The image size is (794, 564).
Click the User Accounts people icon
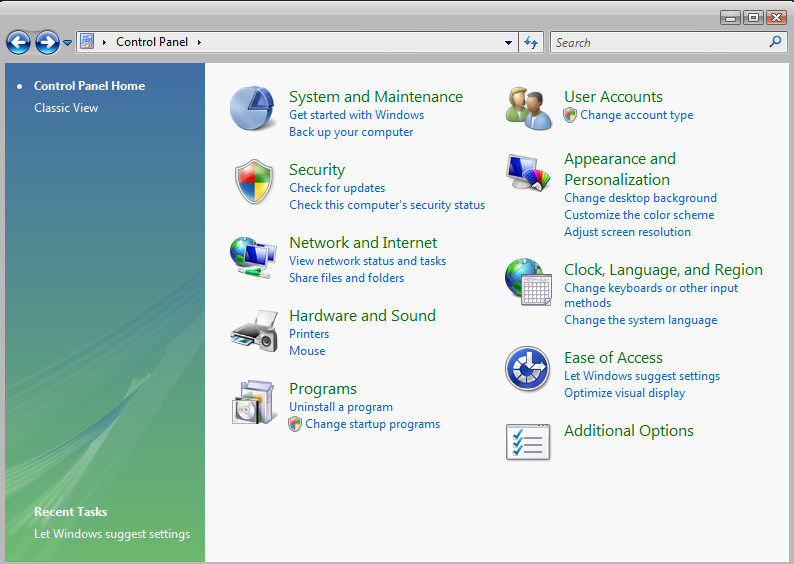(529, 108)
